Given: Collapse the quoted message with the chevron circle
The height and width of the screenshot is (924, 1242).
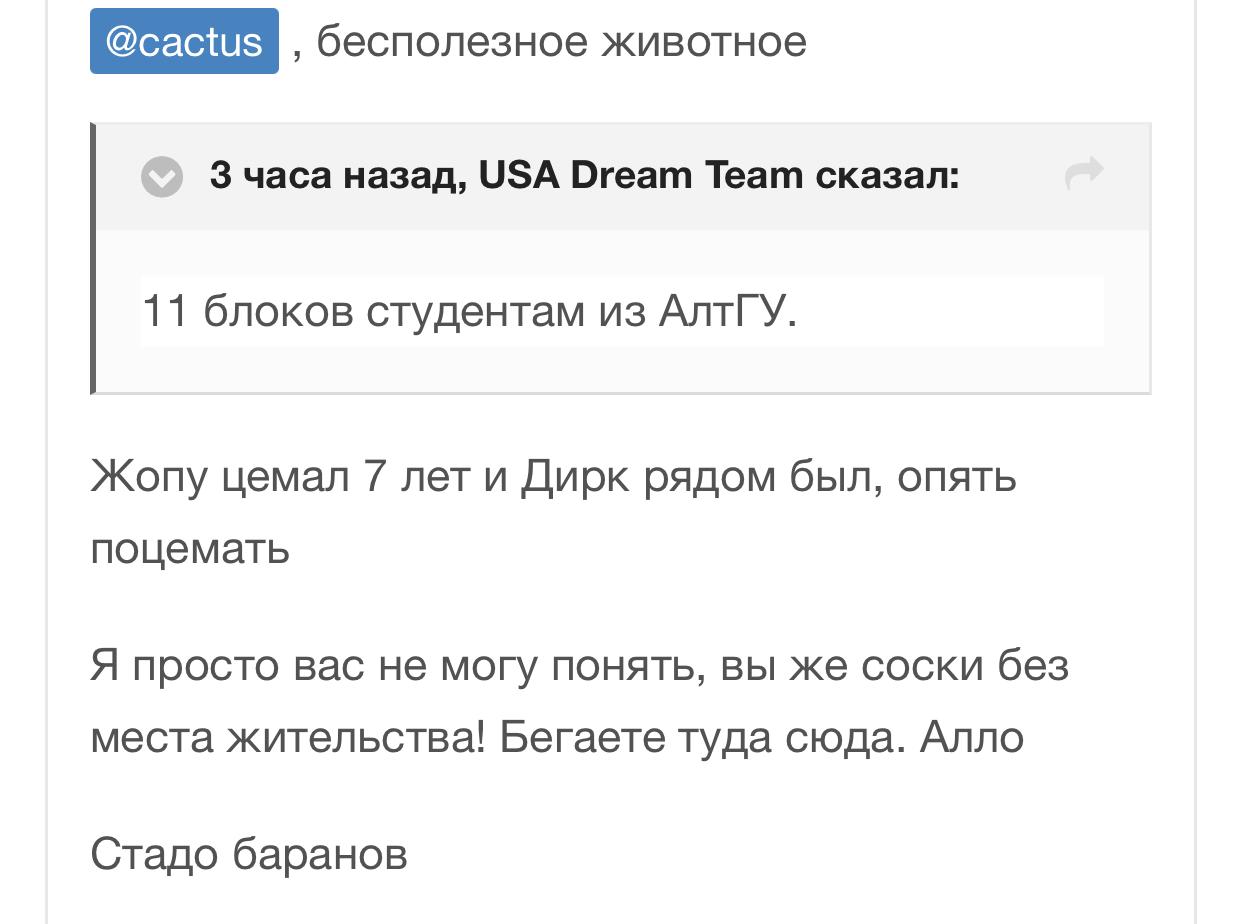Looking at the screenshot, I should pyautogui.click(x=162, y=177).
